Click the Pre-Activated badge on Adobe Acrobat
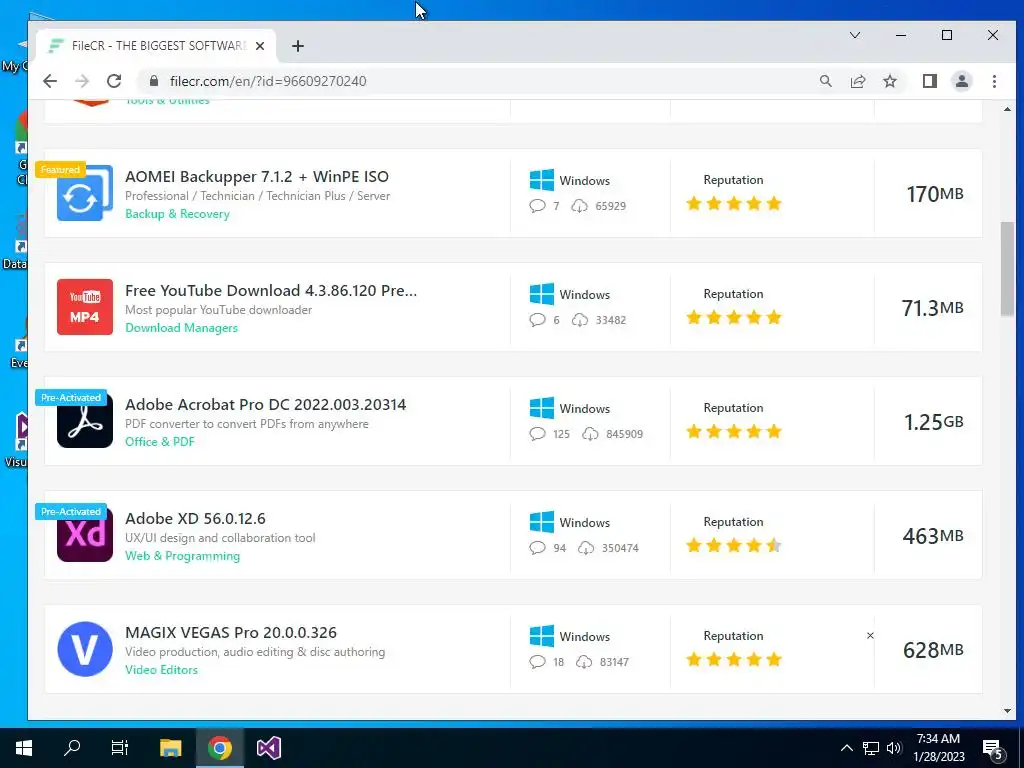The image size is (1024, 768). click(x=71, y=398)
